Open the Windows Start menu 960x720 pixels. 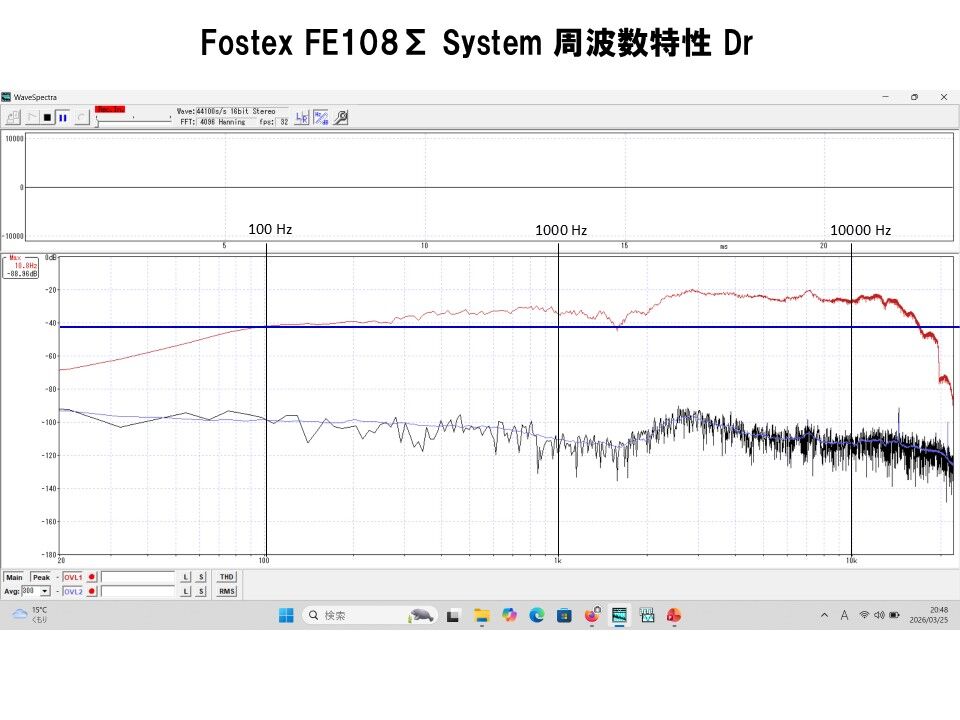click(286, 615)
